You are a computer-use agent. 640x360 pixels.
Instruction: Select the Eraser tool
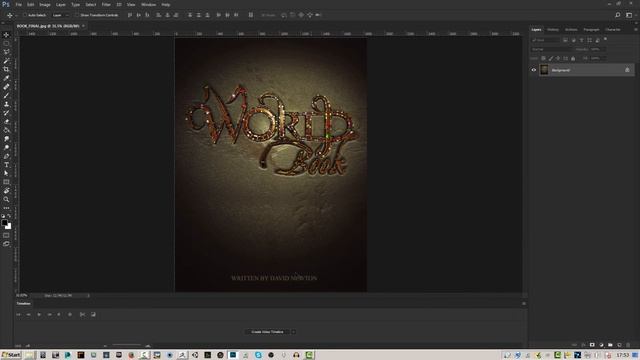click(x=6, y=121)
